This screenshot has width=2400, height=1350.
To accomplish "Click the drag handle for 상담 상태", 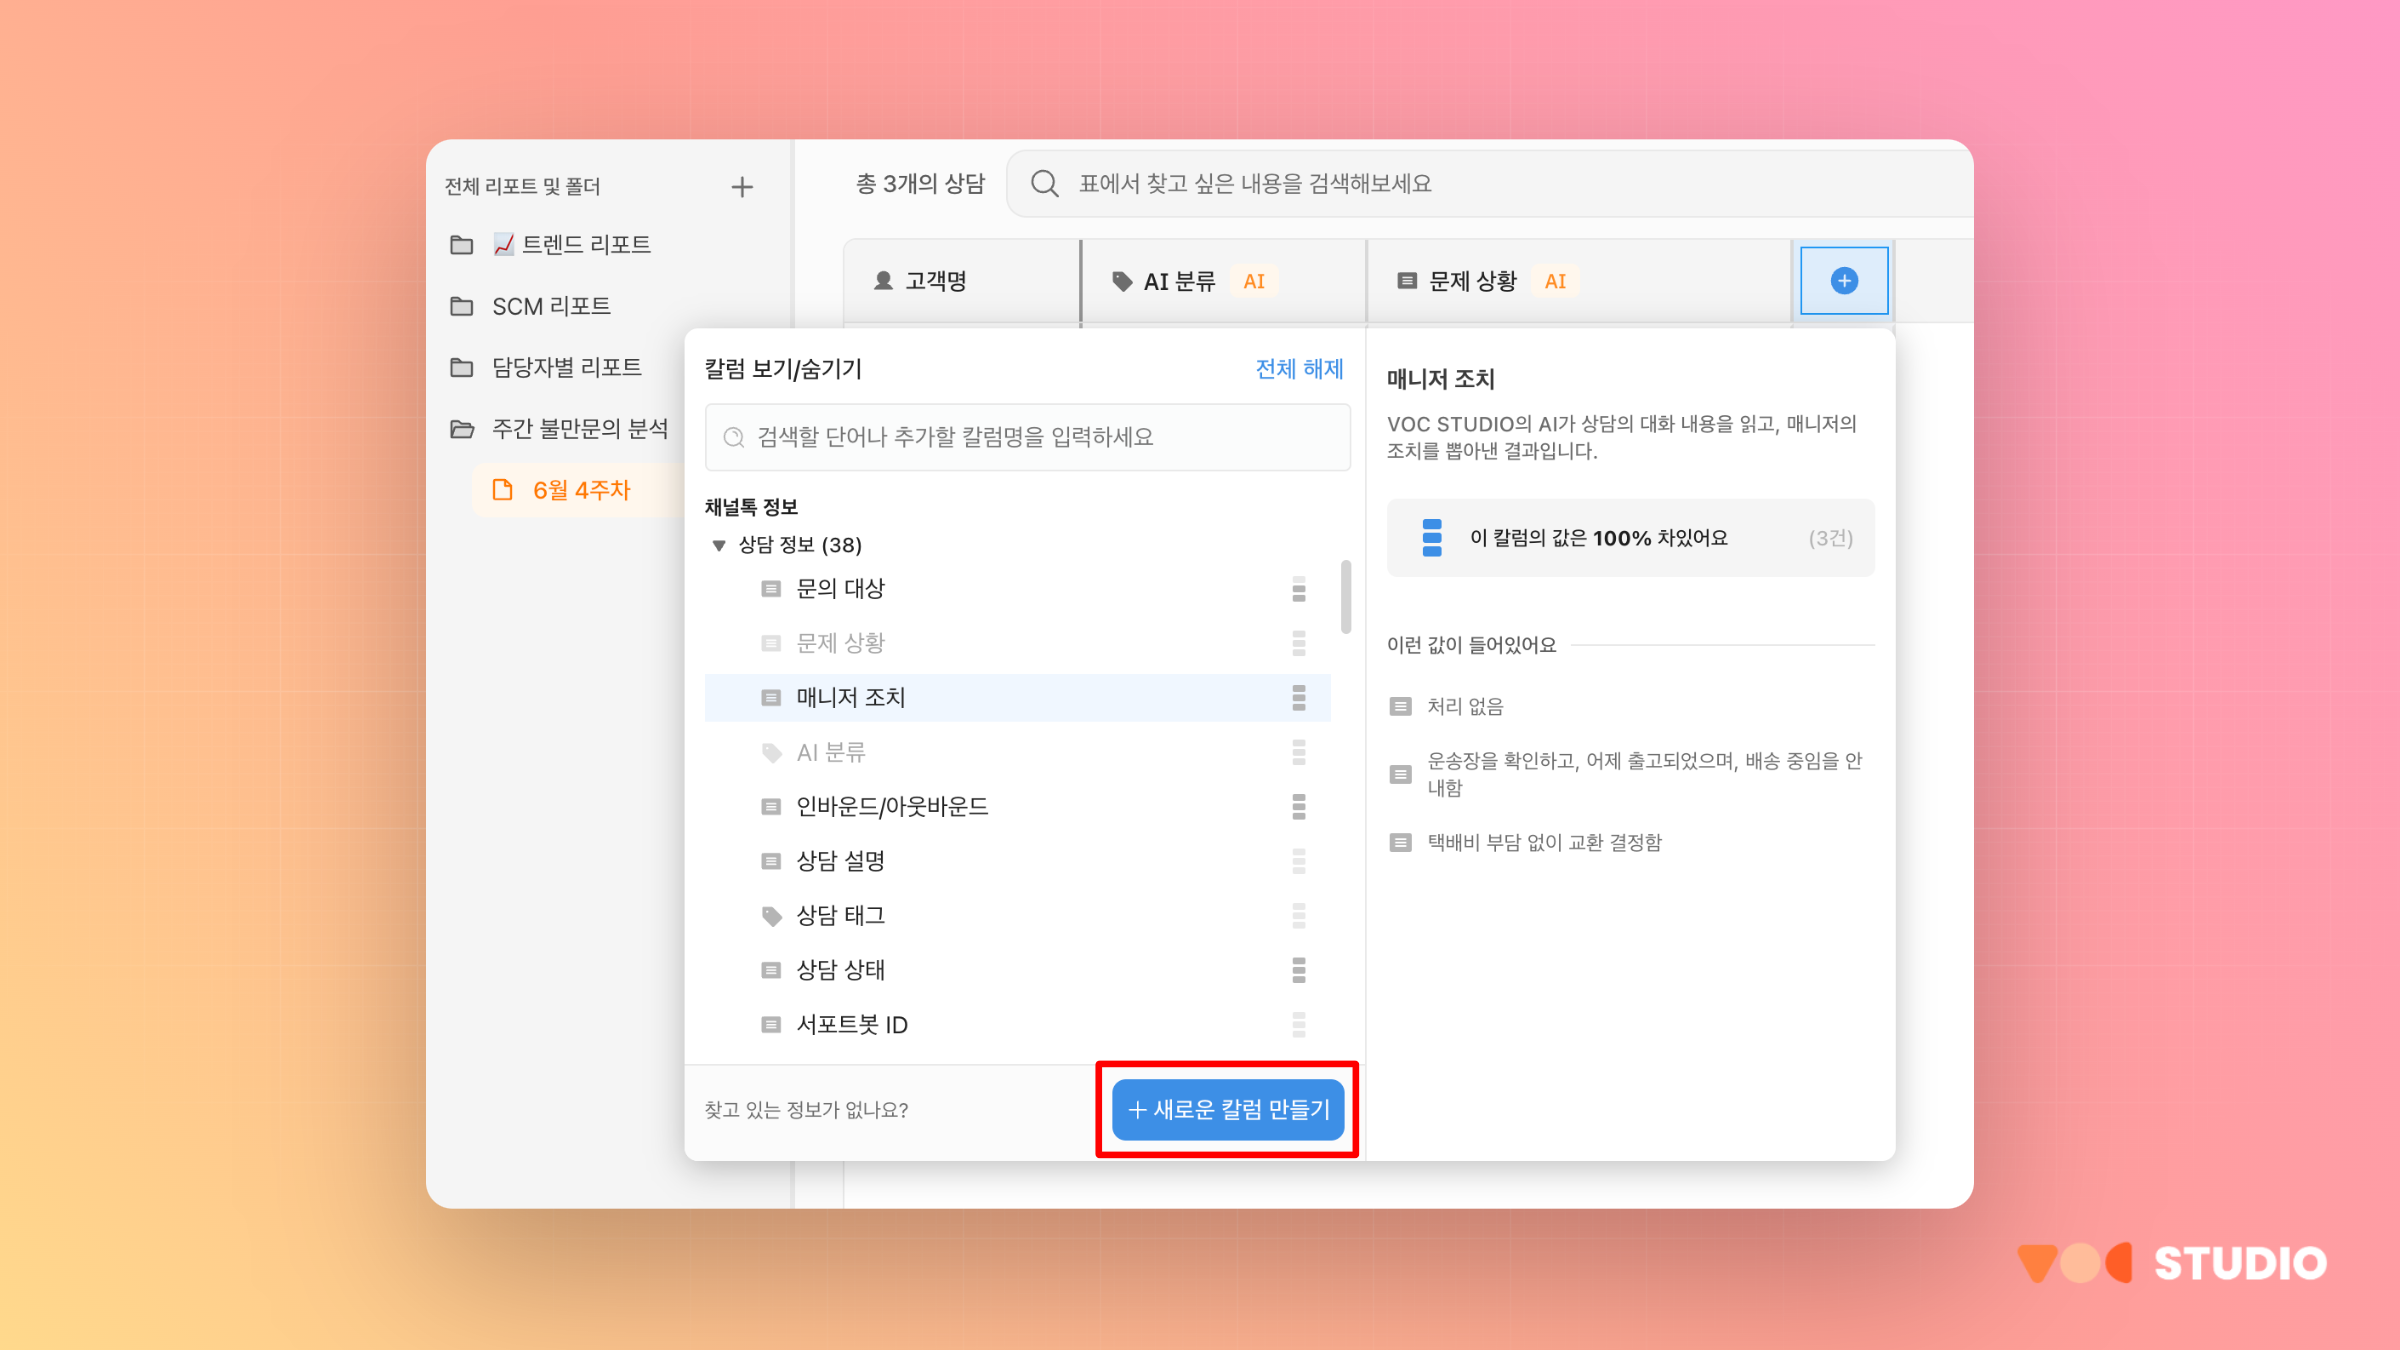I will (x=1298, y=970).
